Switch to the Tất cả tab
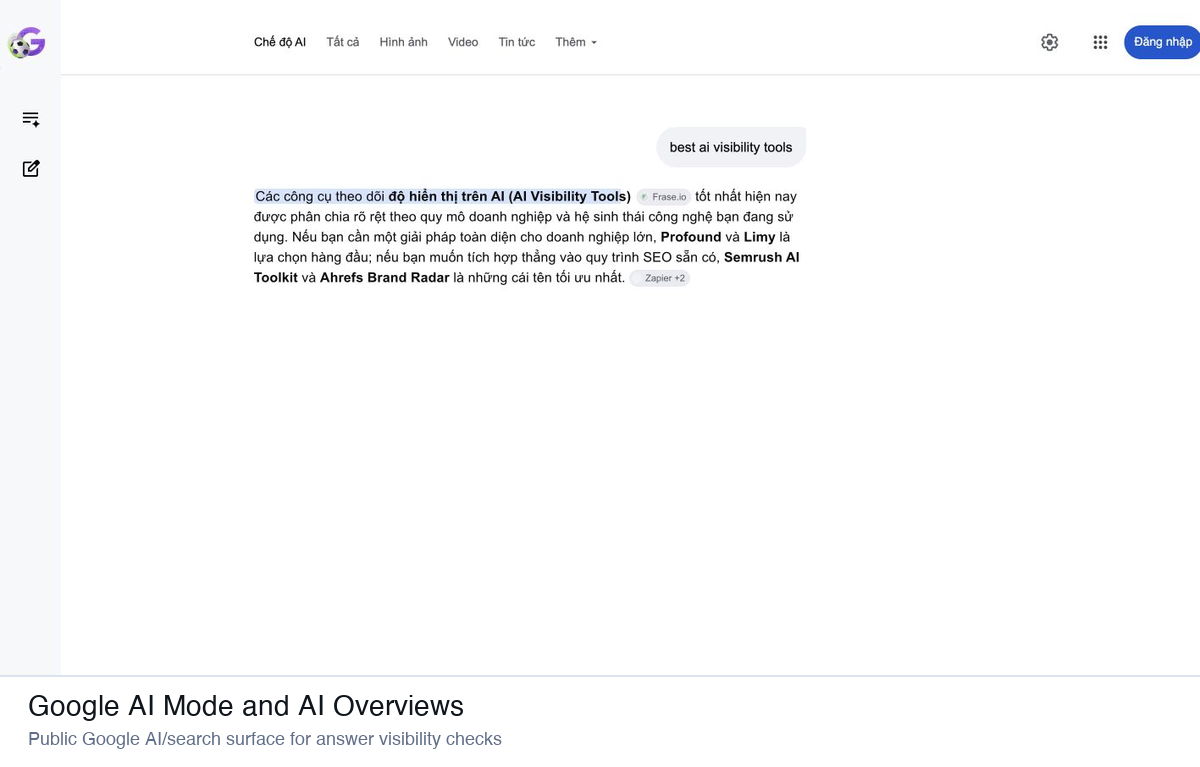This screenshot has width=1200, height=767. 343,42
